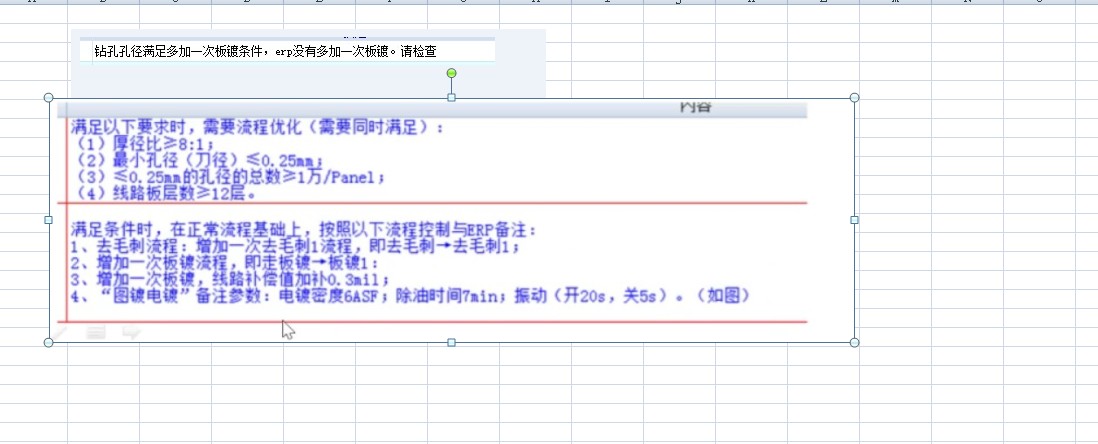Select the message text starting 钻孔孔径满足多加一次板镀条件
This screenshot has height=444, width=1098.
click(265, 52)
